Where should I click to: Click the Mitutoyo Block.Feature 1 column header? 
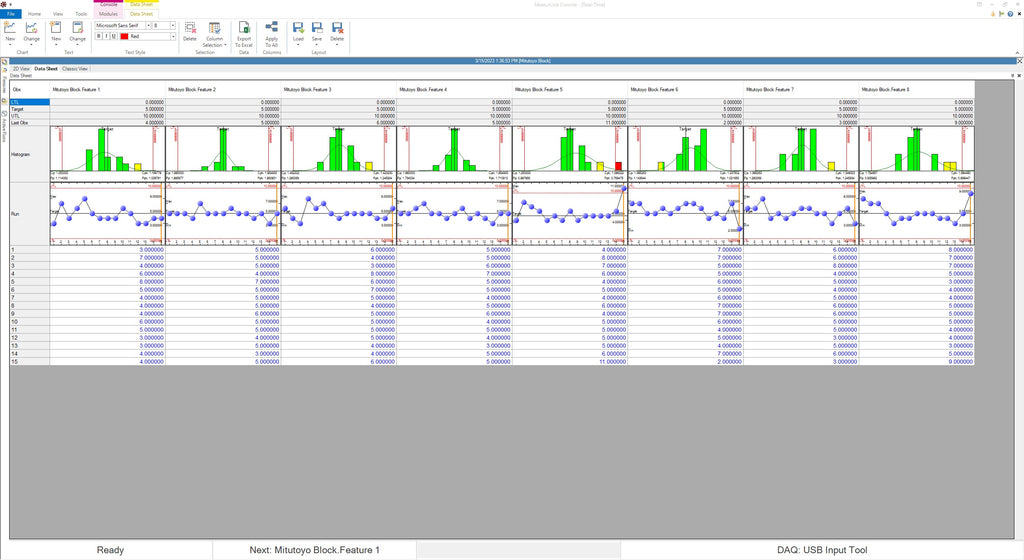(108, 89)
